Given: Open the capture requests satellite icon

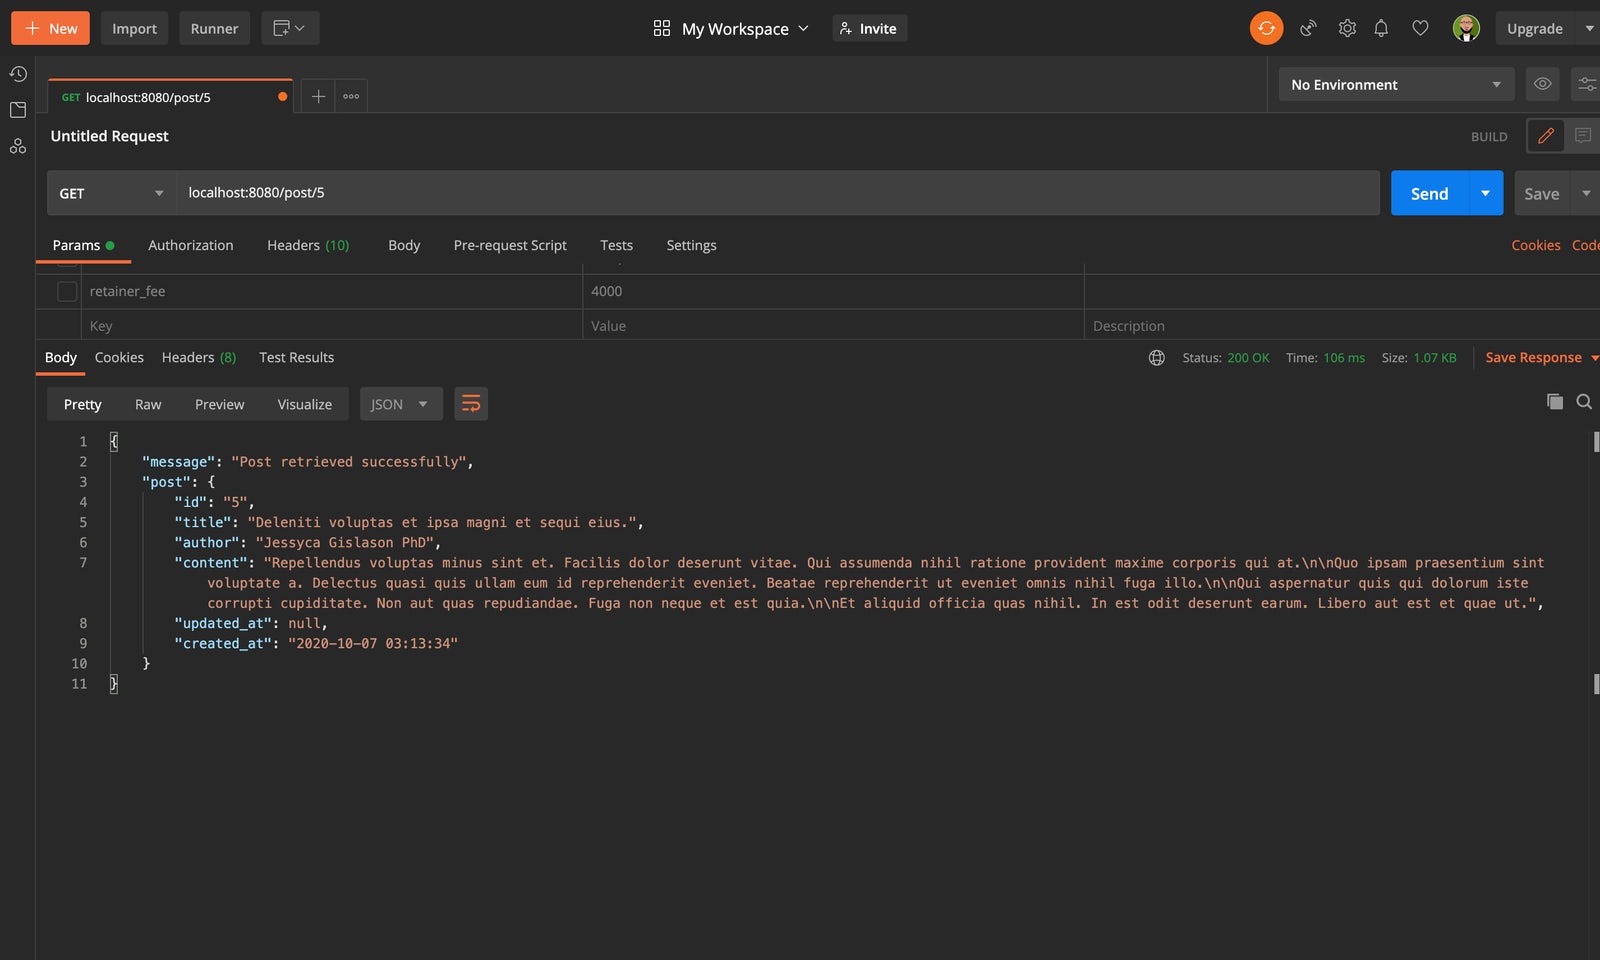Looking at the screenshot, I should (x=1308, y=28).
